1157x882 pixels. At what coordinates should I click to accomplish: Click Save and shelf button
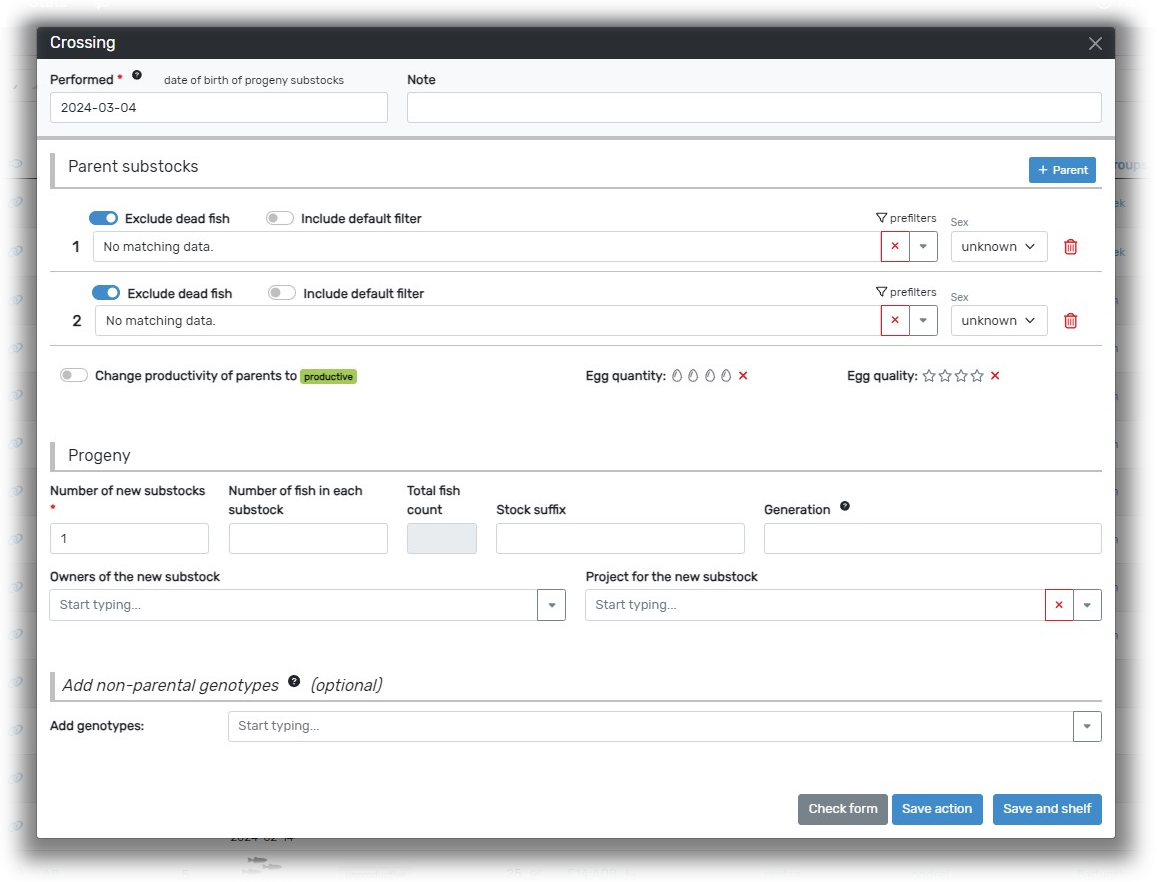1046,809
